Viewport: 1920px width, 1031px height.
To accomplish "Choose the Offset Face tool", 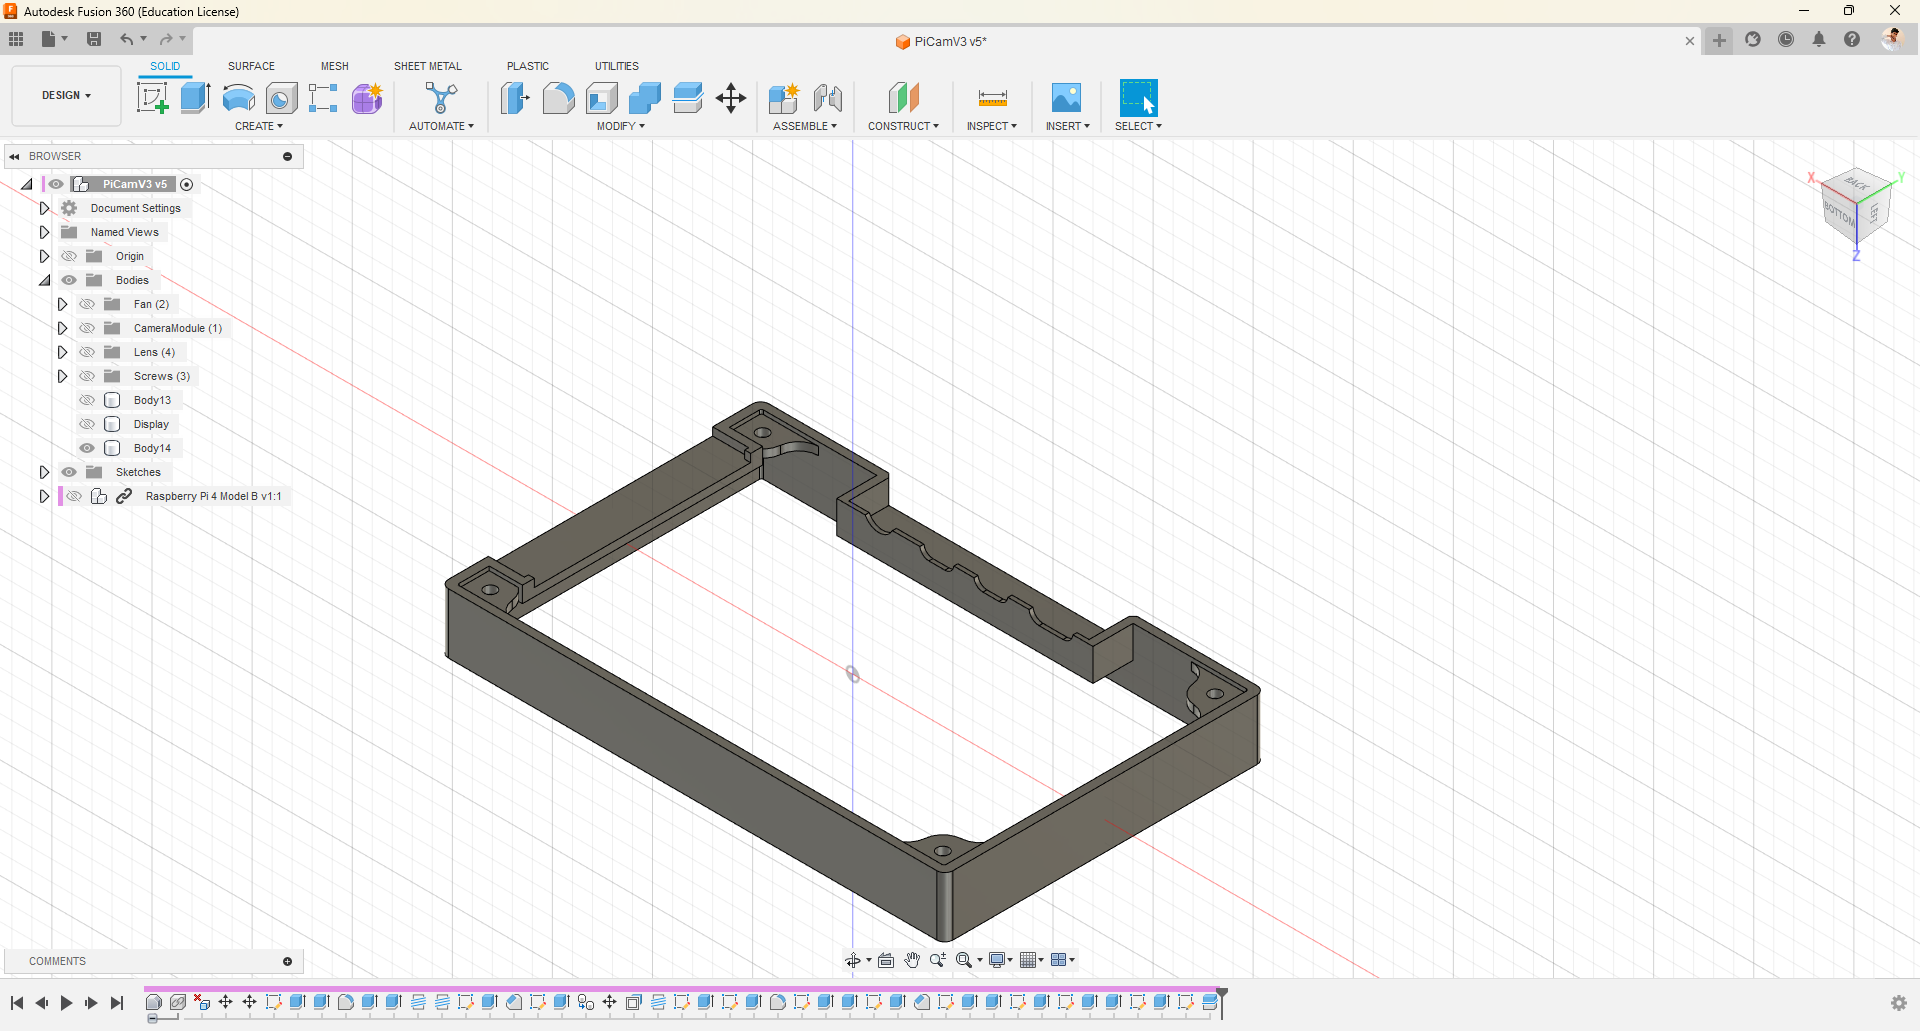I will [x=688, y=98].
